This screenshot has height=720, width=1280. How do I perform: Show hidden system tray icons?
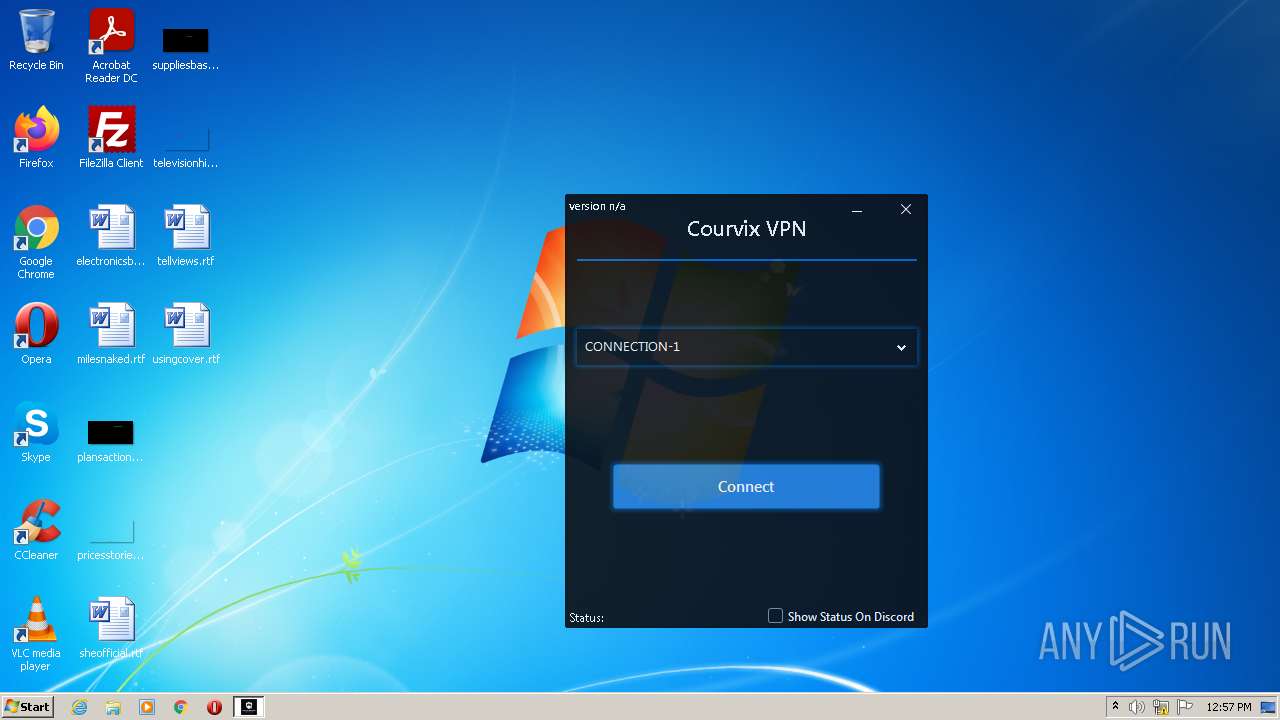(x=1115, y=707)
